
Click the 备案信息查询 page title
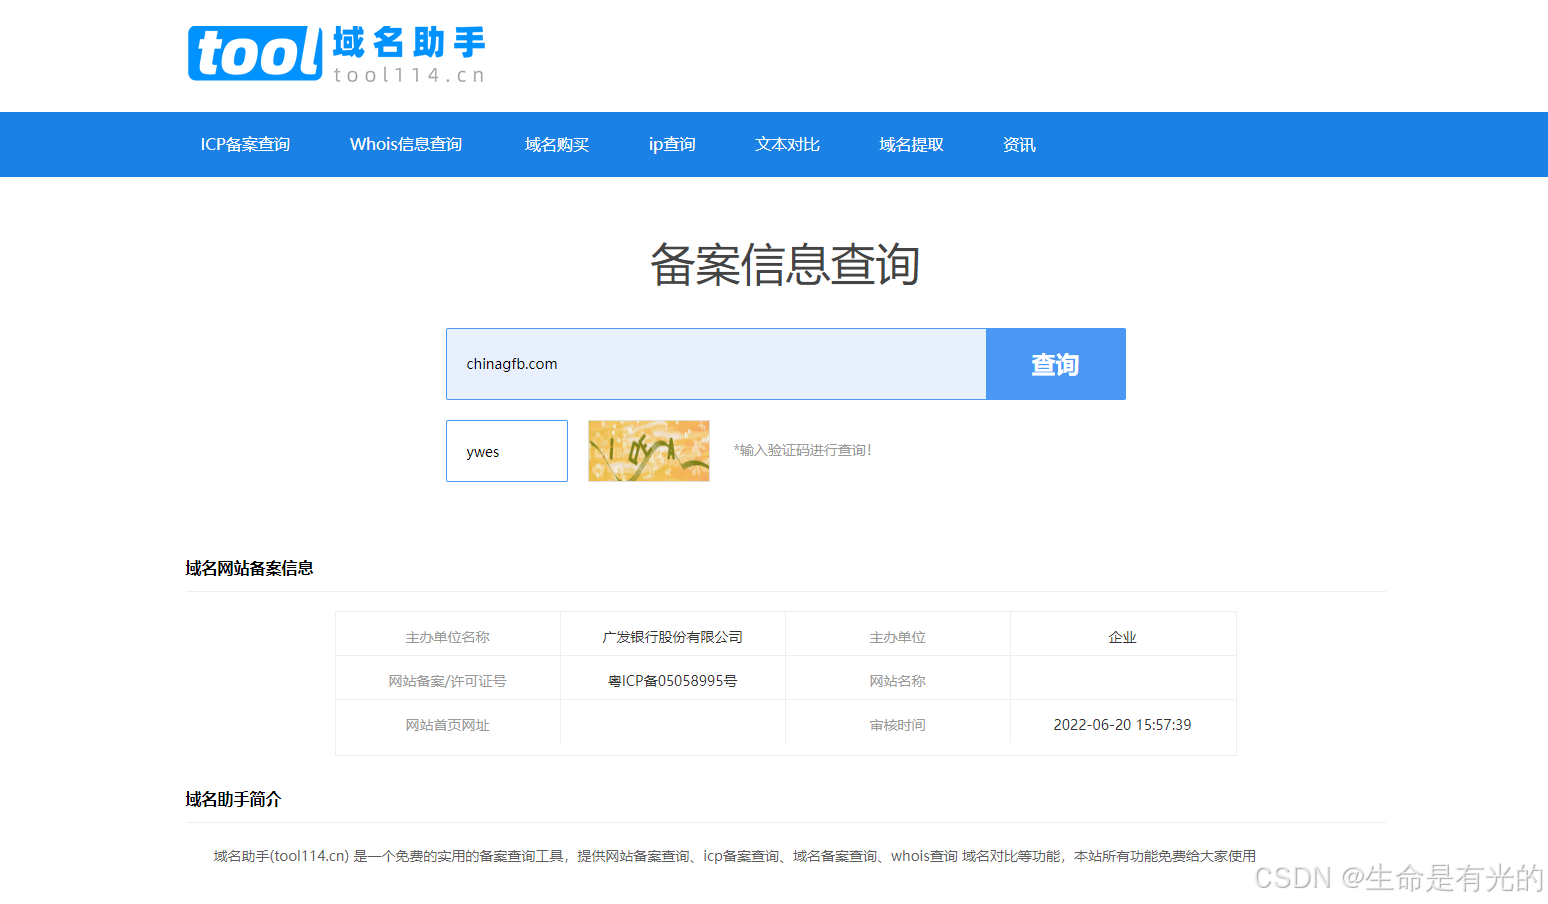tap(785, 265)
